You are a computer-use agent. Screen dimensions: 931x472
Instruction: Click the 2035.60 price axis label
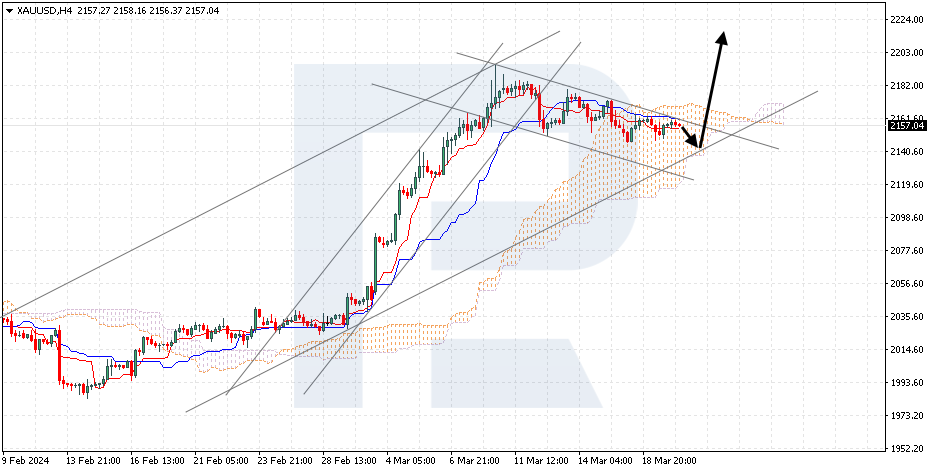coord(907,316)
